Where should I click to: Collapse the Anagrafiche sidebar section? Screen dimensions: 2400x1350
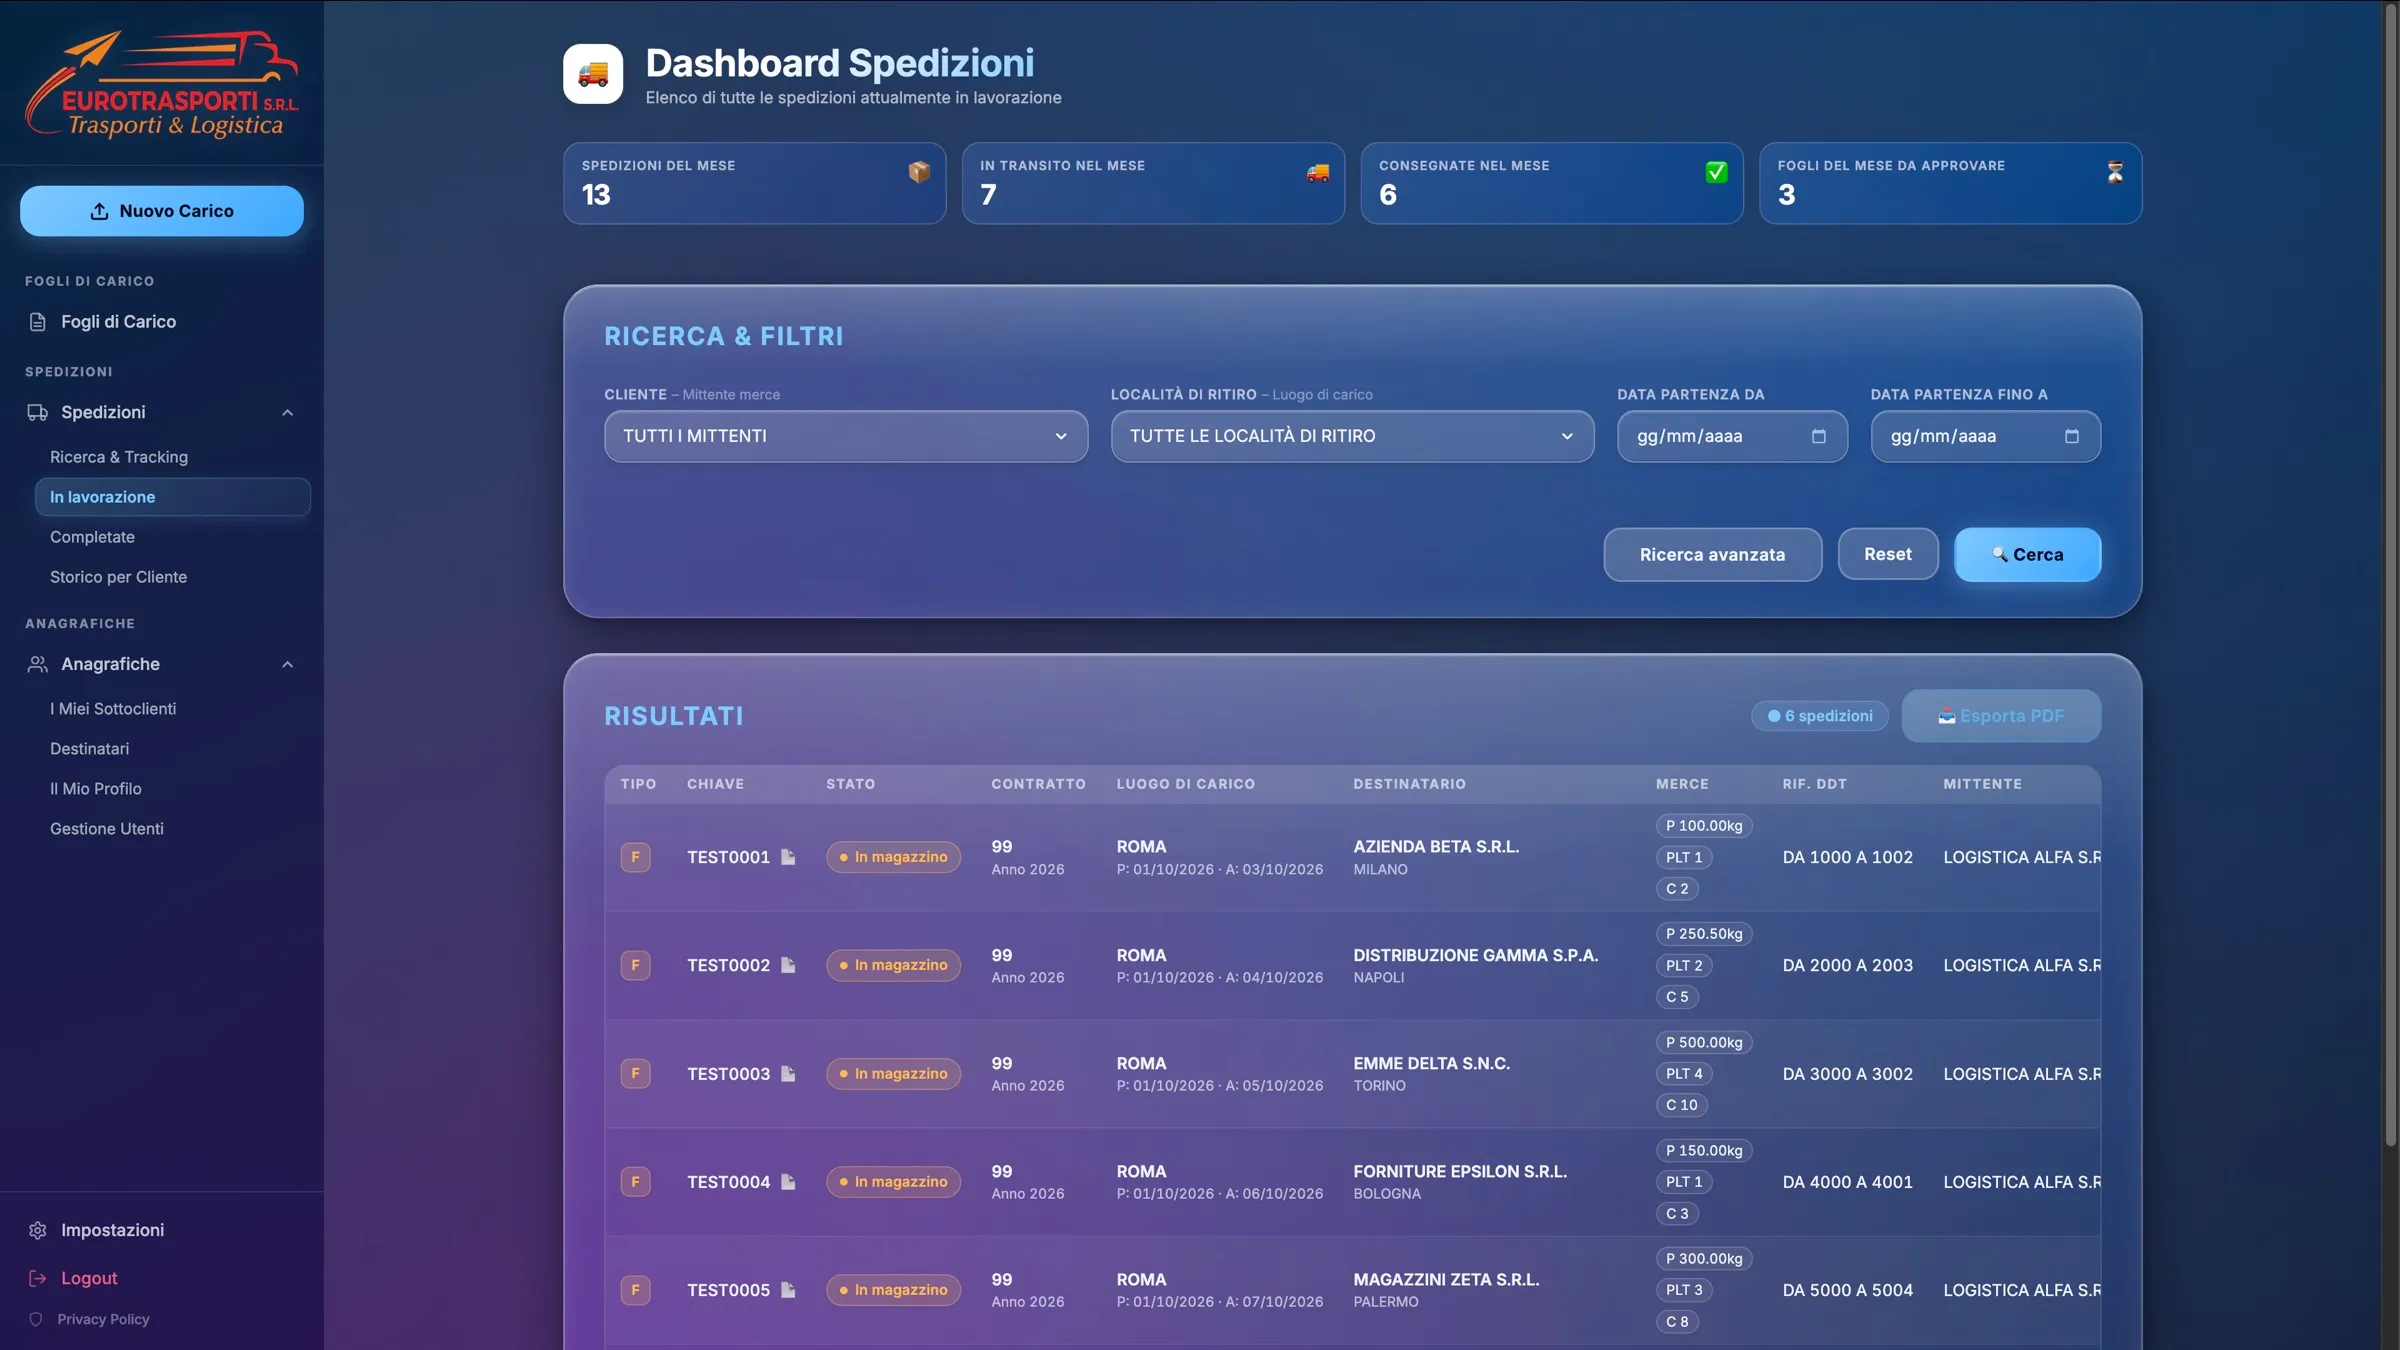pyautogui.click(x=287, y=664)
